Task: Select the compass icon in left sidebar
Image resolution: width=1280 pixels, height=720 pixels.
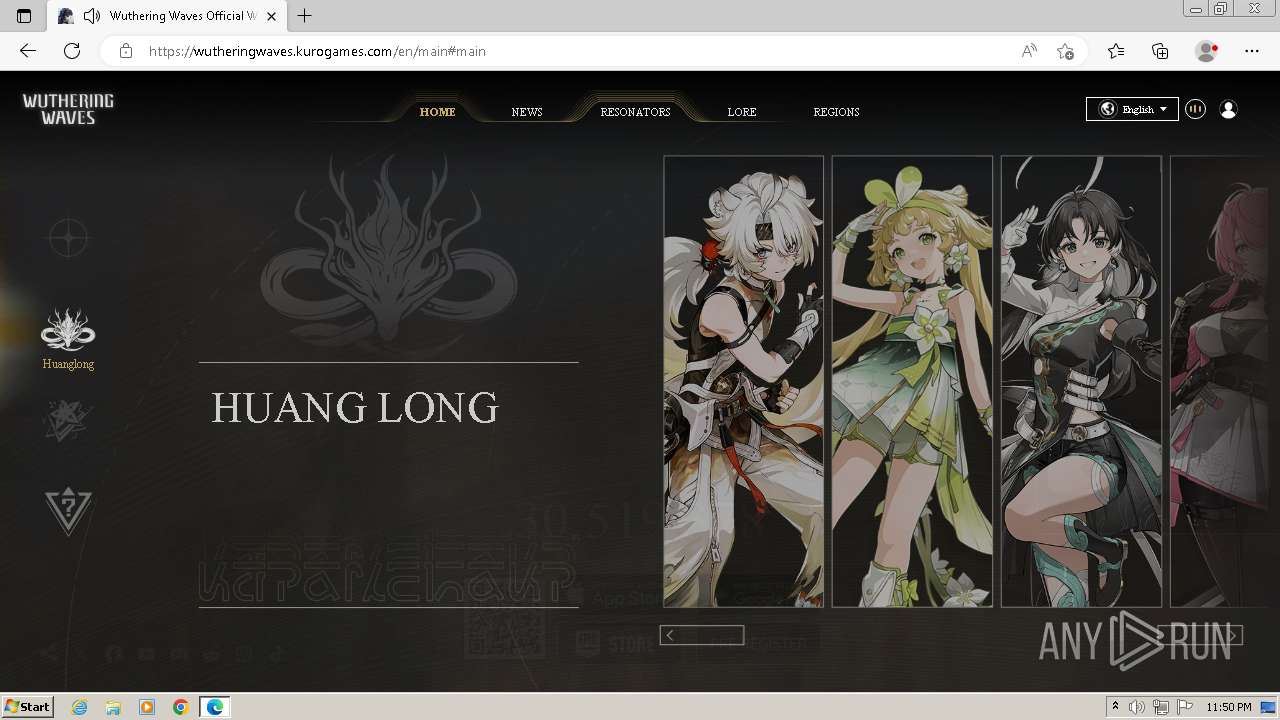Action: pyautogui.click(x=68, y=238)
